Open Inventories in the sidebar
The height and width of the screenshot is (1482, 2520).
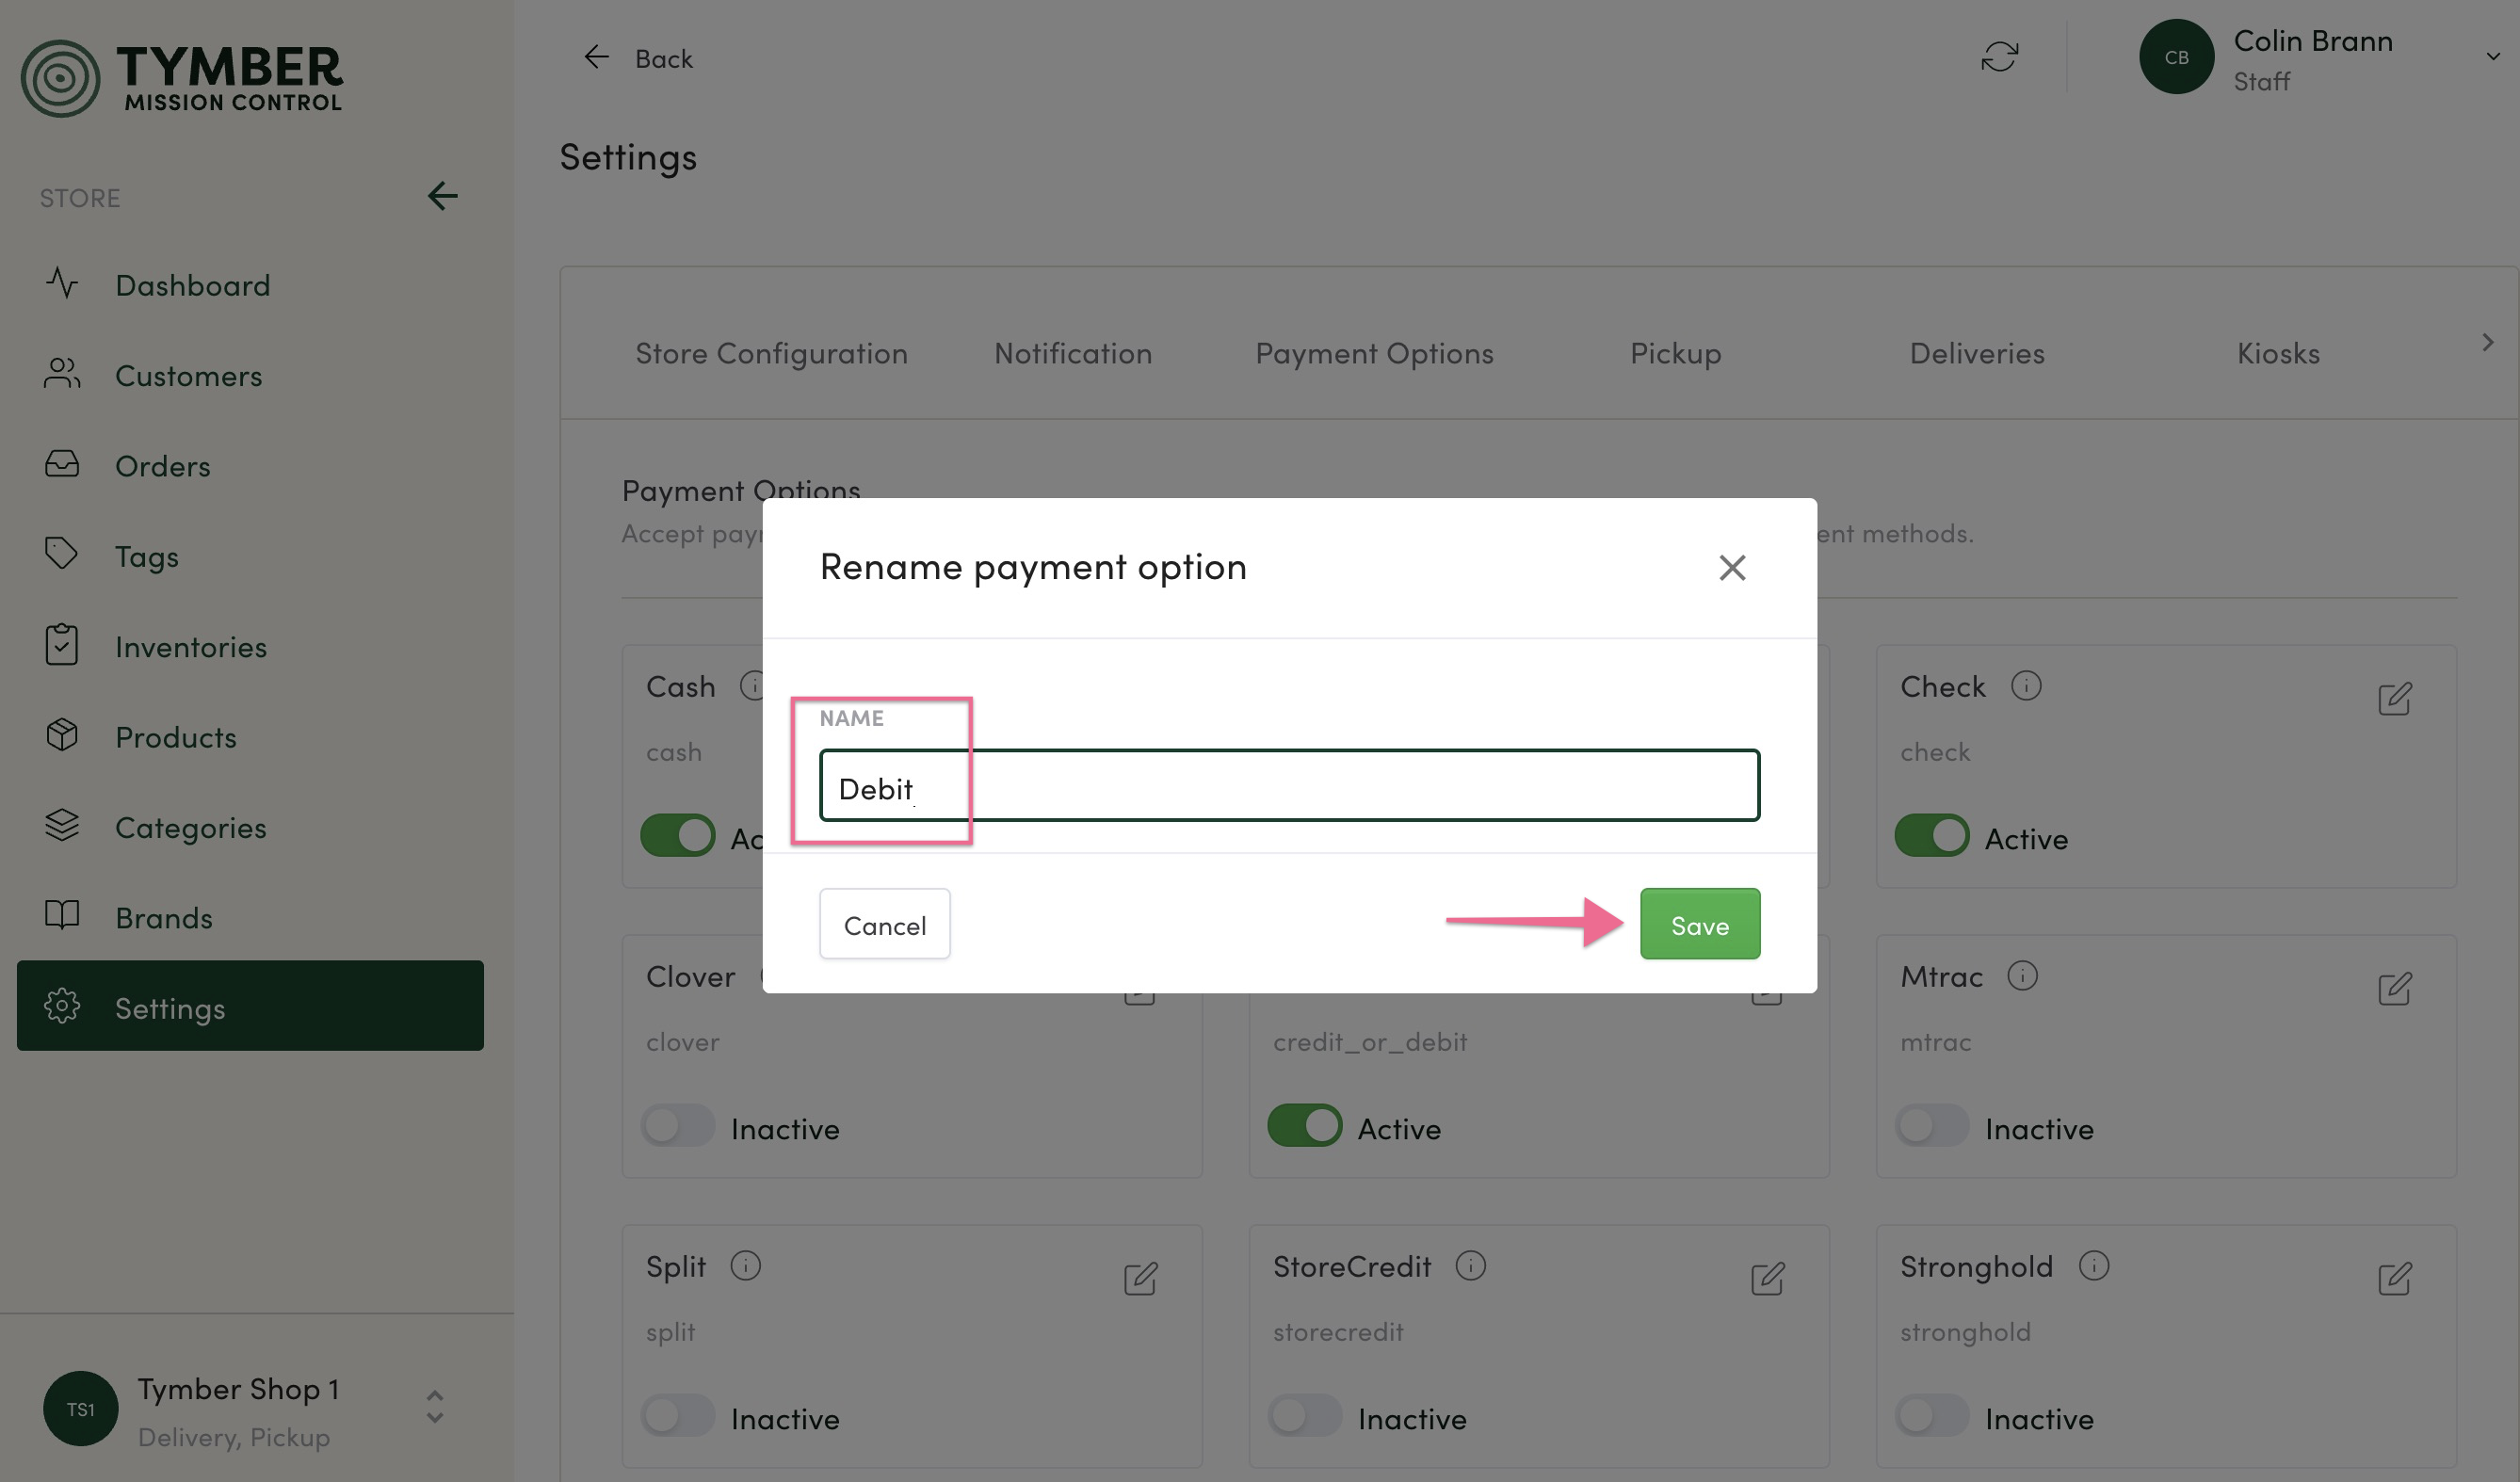[190, 647]
